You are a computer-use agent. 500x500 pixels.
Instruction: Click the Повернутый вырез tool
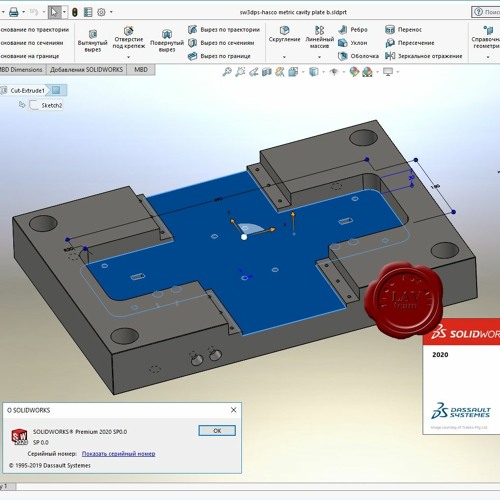[x=167, y=41]
